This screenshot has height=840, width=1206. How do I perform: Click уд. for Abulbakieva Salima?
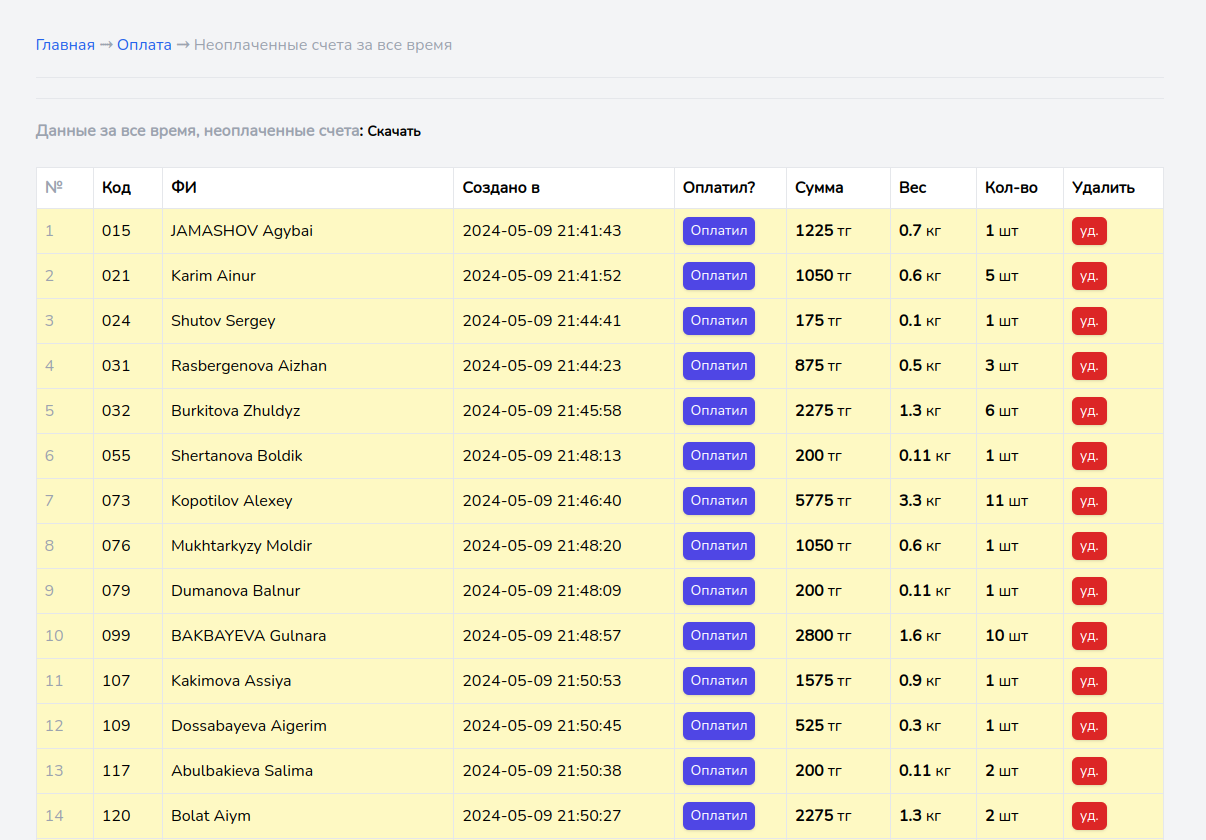tap(1089, 771)
